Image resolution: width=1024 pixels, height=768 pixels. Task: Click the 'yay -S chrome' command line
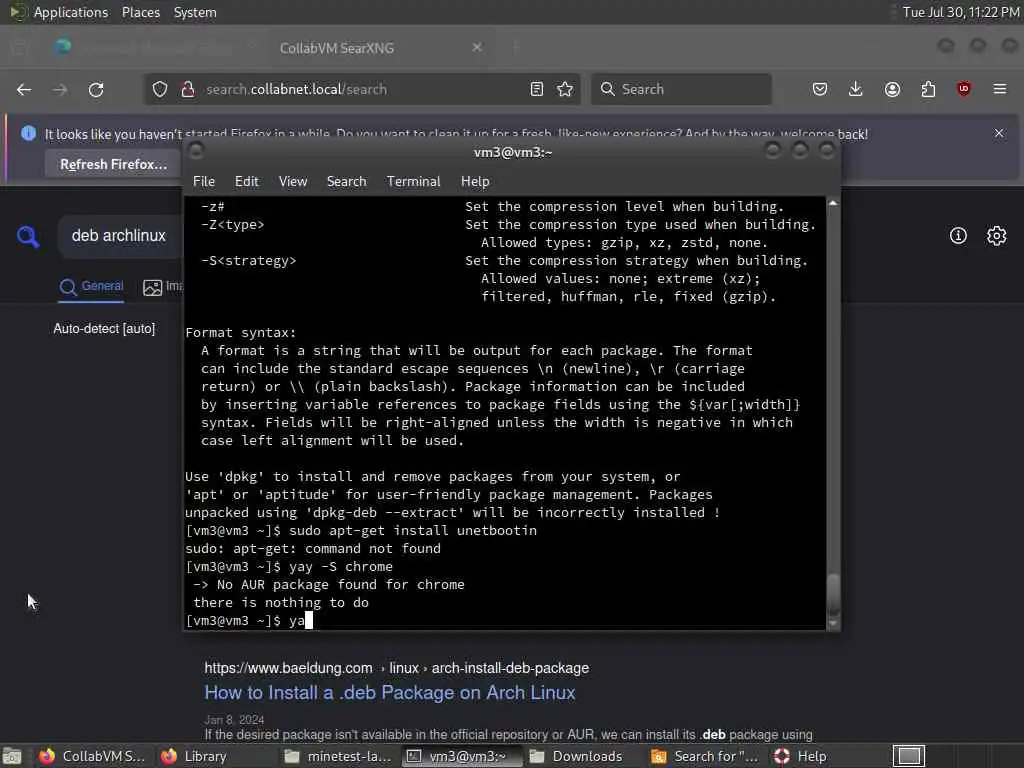point(289,567)
